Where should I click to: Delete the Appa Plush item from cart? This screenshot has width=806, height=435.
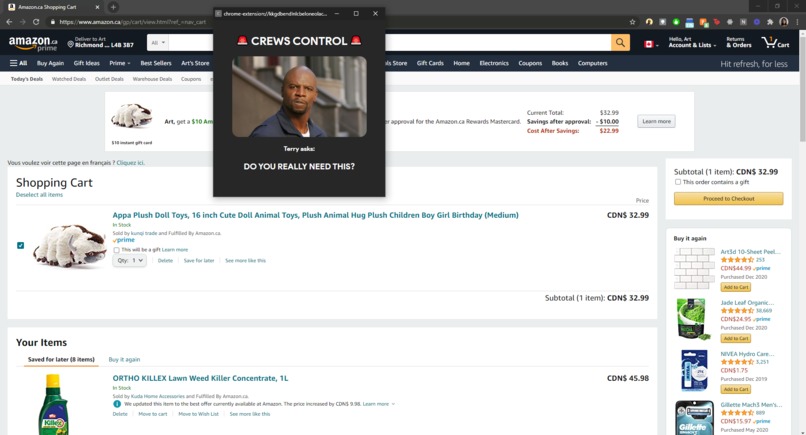coord(165,261)
